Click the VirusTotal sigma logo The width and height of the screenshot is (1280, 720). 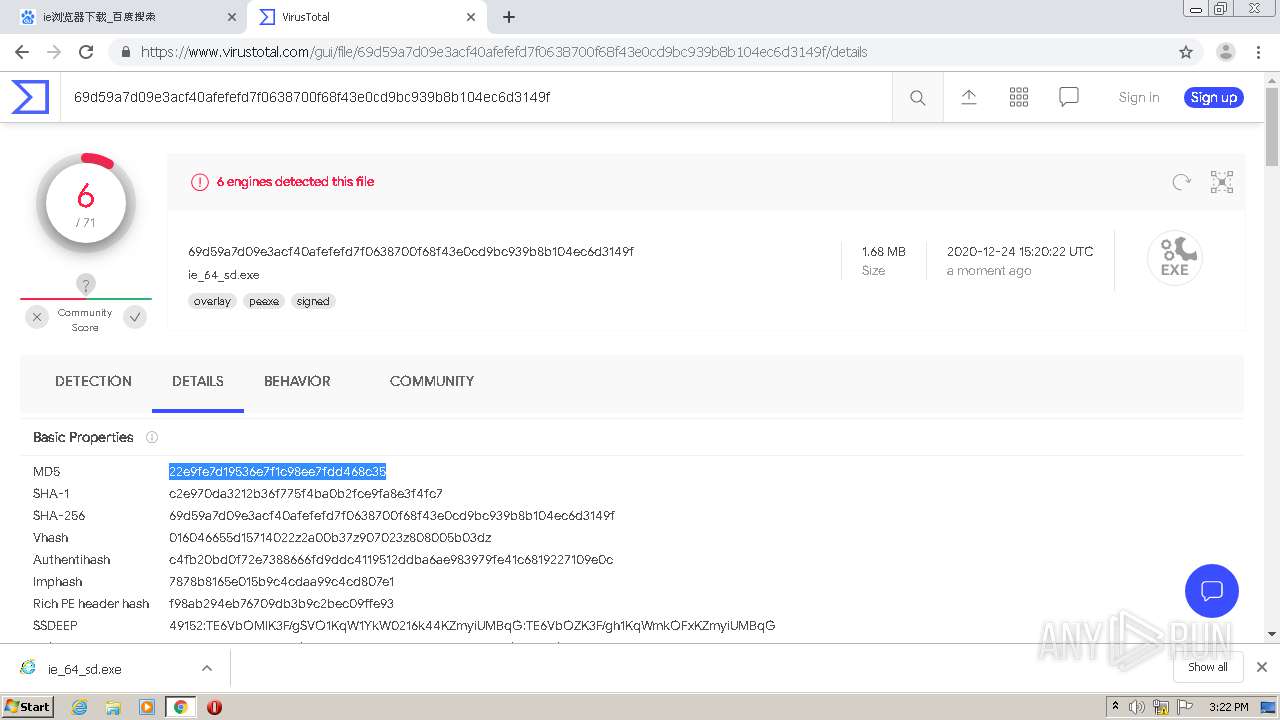click(x=30, y=97)
